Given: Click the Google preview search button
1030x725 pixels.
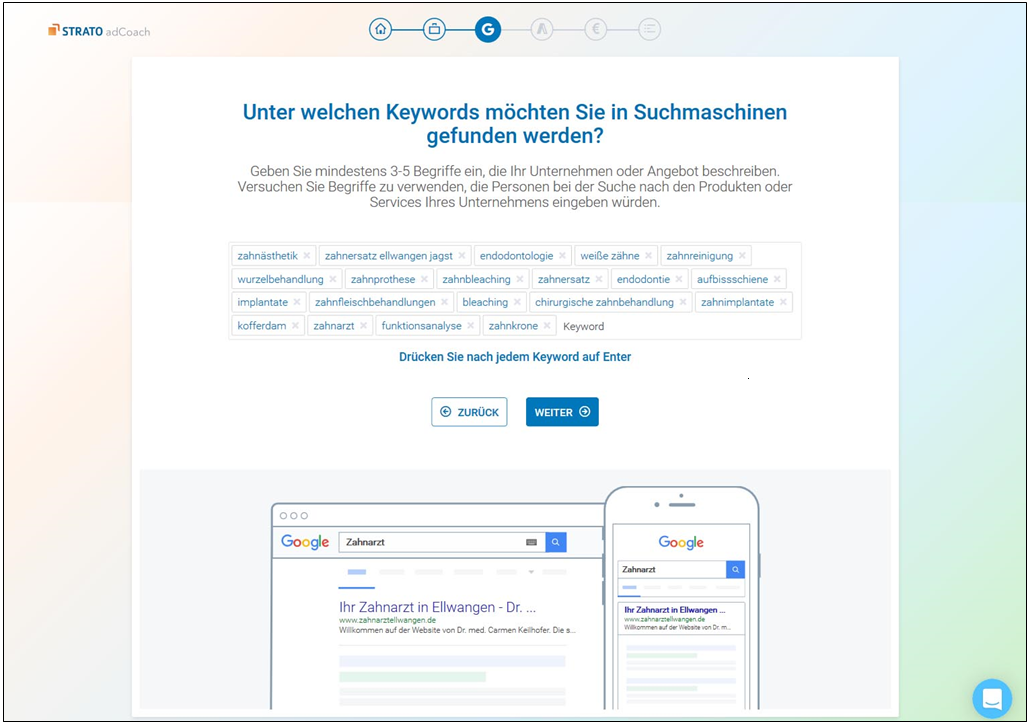Looking at the screenshot, I should coord(556,542).
